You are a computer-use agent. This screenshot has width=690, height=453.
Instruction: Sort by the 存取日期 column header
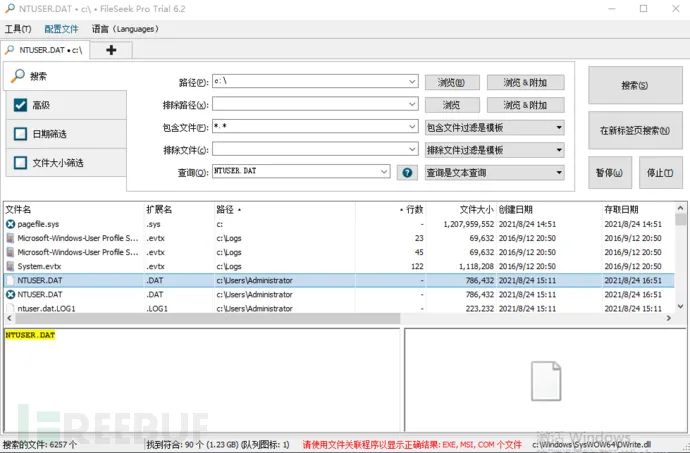(638, 210)
